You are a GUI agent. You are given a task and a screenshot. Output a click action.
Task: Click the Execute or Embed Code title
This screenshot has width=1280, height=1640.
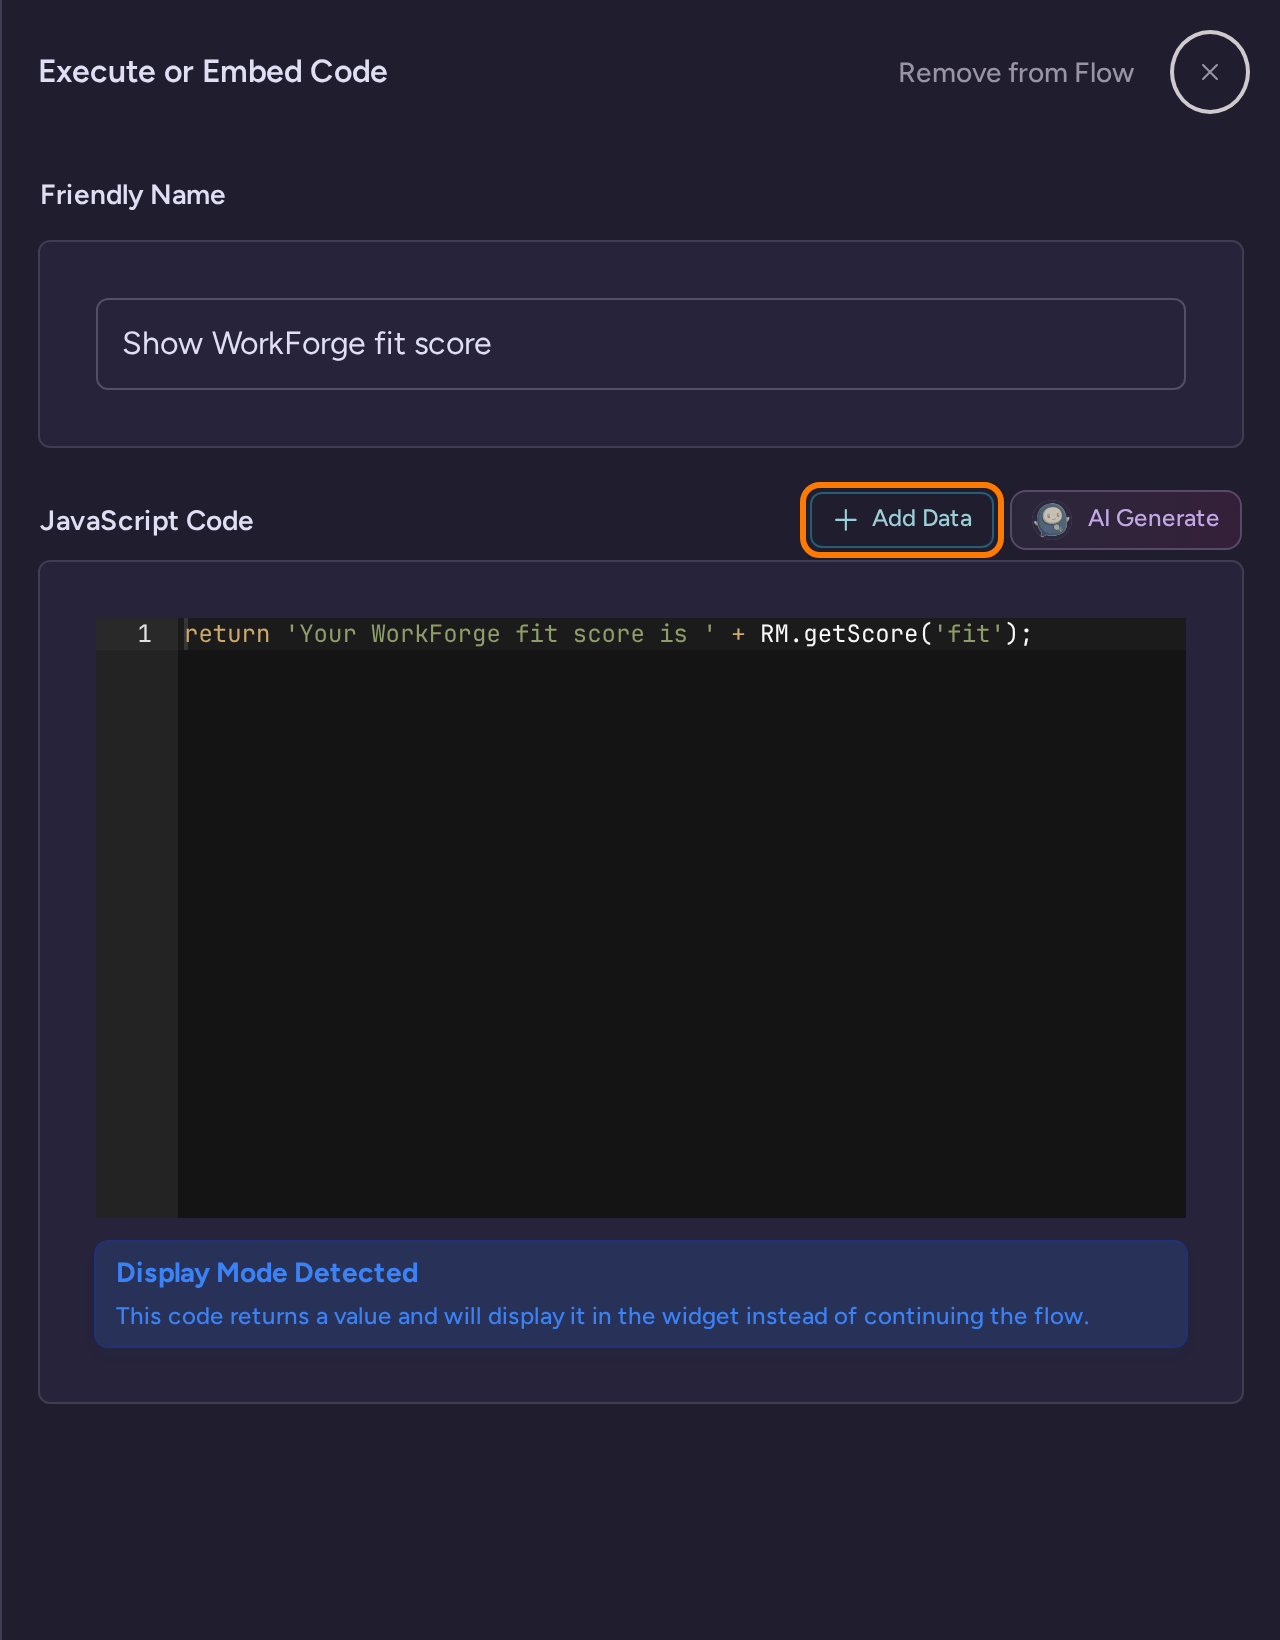click(213, 72)
